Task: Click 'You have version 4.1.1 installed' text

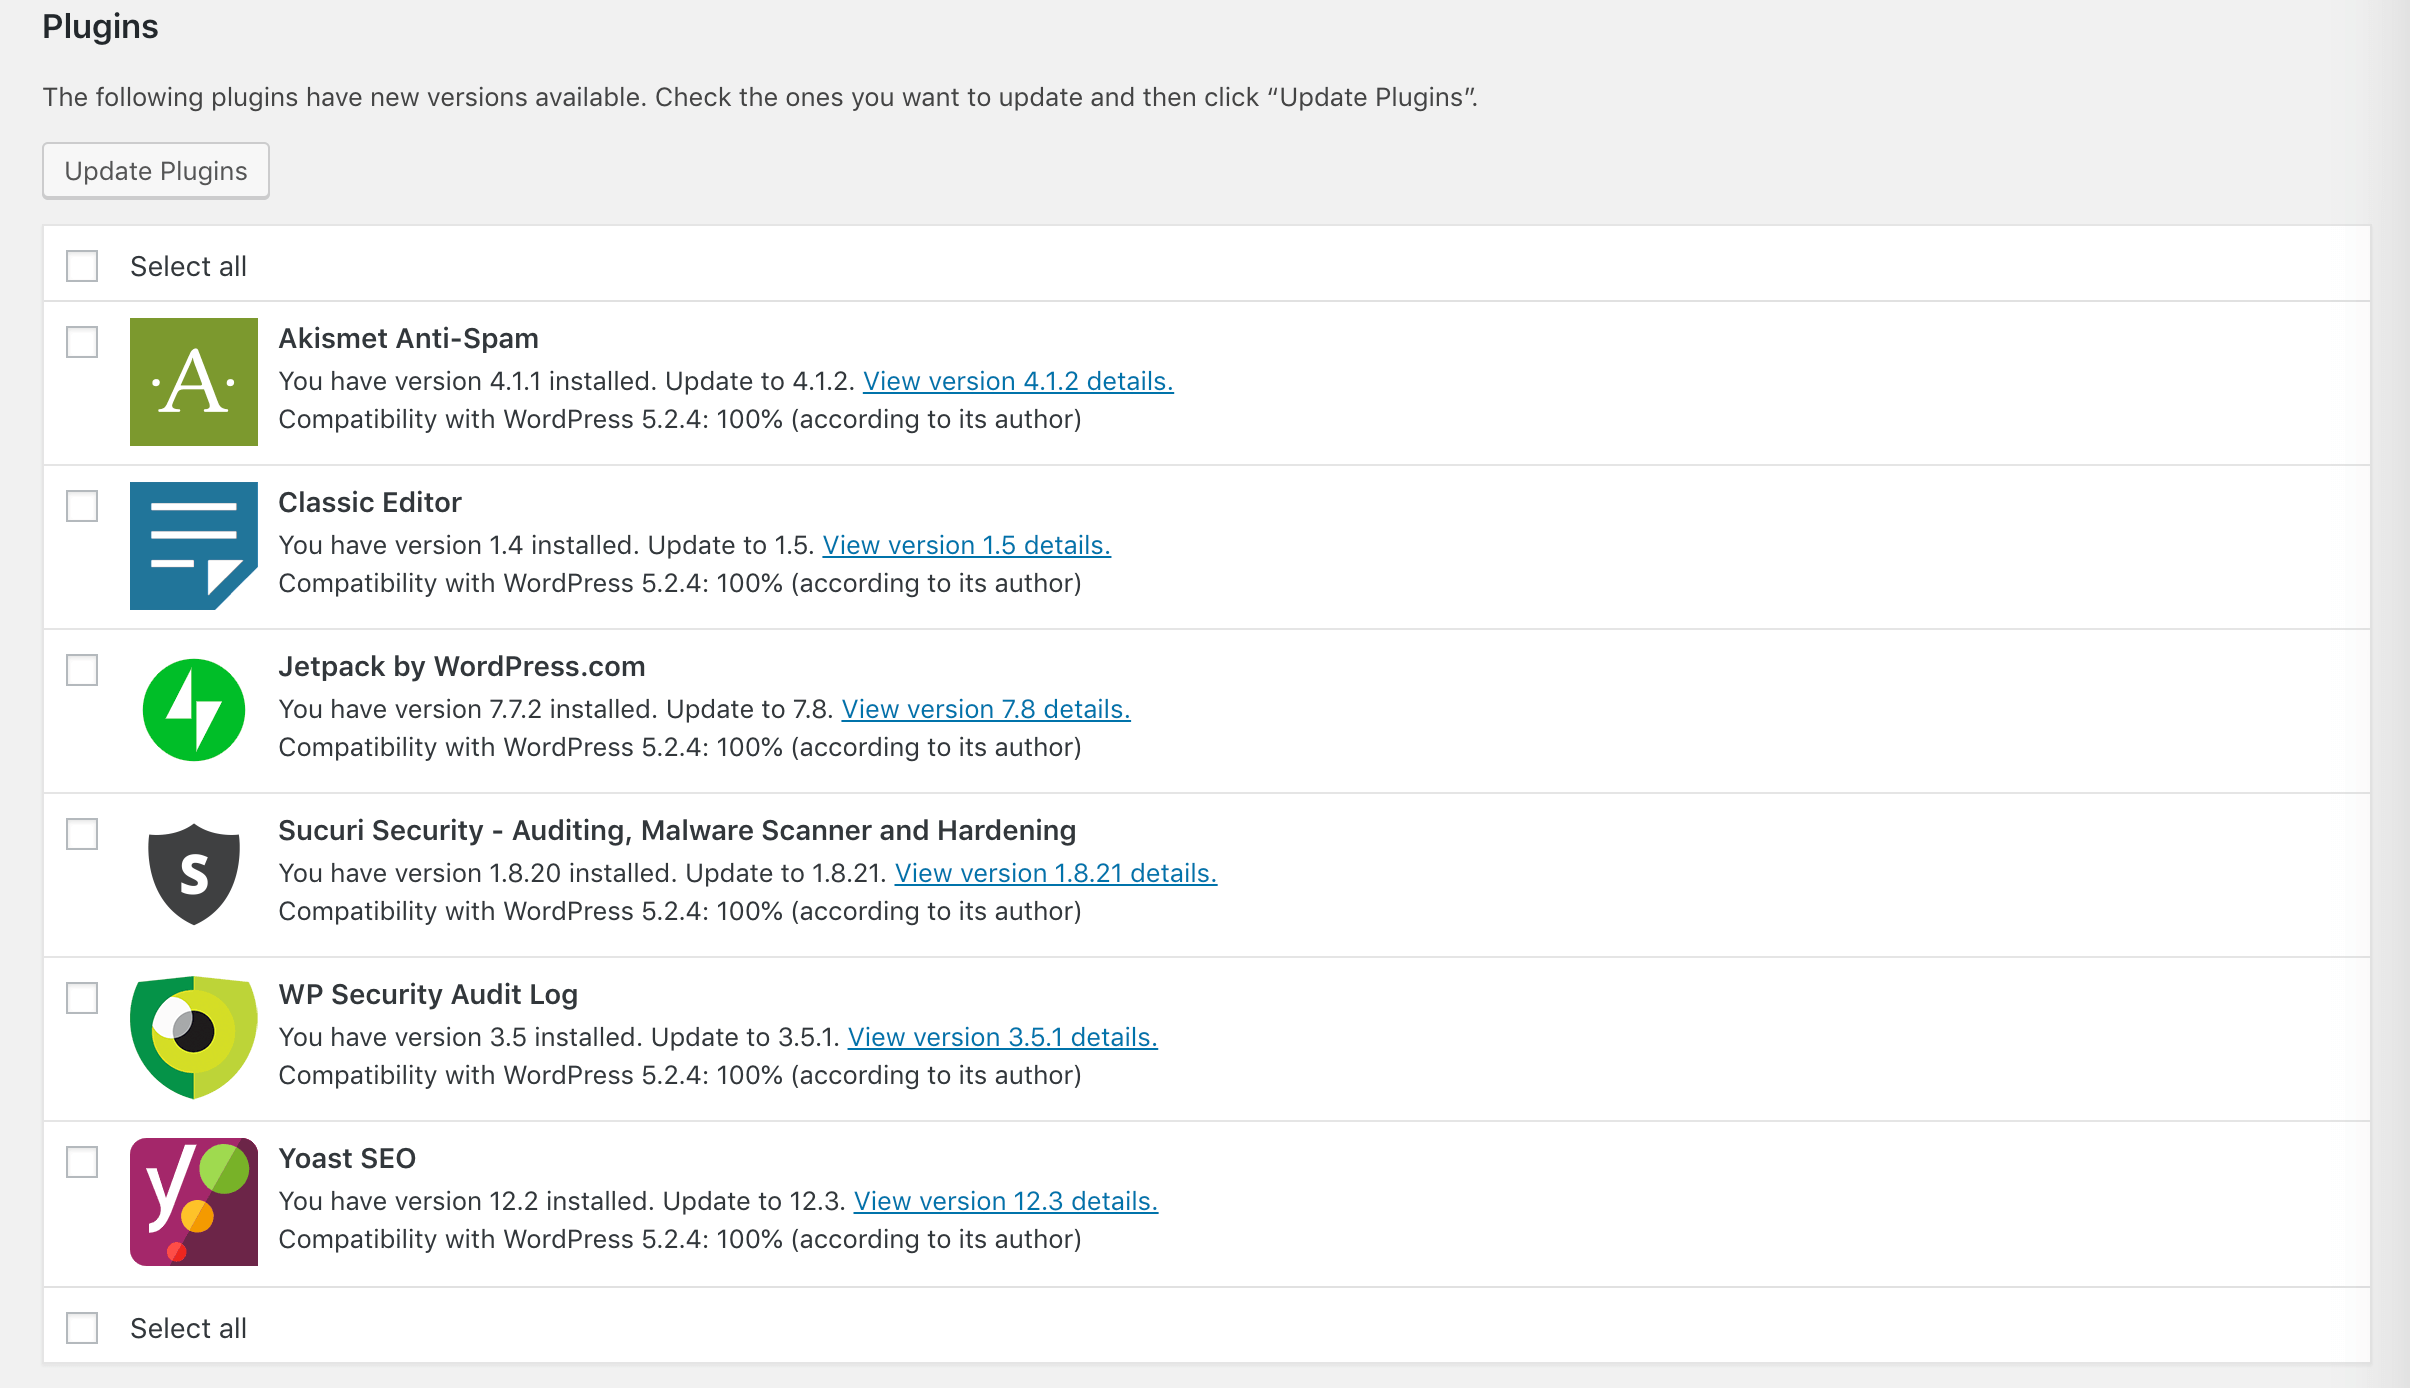Action: coord(467,381)
